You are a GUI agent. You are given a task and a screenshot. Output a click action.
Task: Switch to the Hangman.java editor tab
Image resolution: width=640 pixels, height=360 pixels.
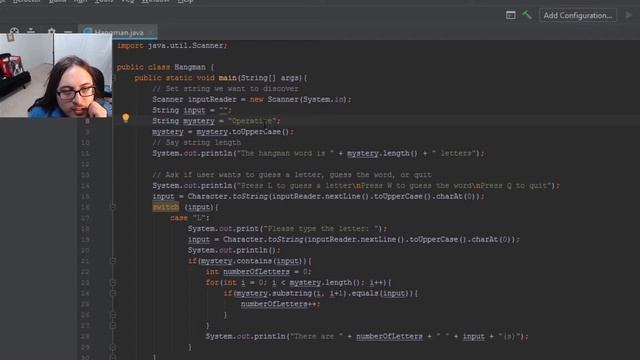coord(119,32)
